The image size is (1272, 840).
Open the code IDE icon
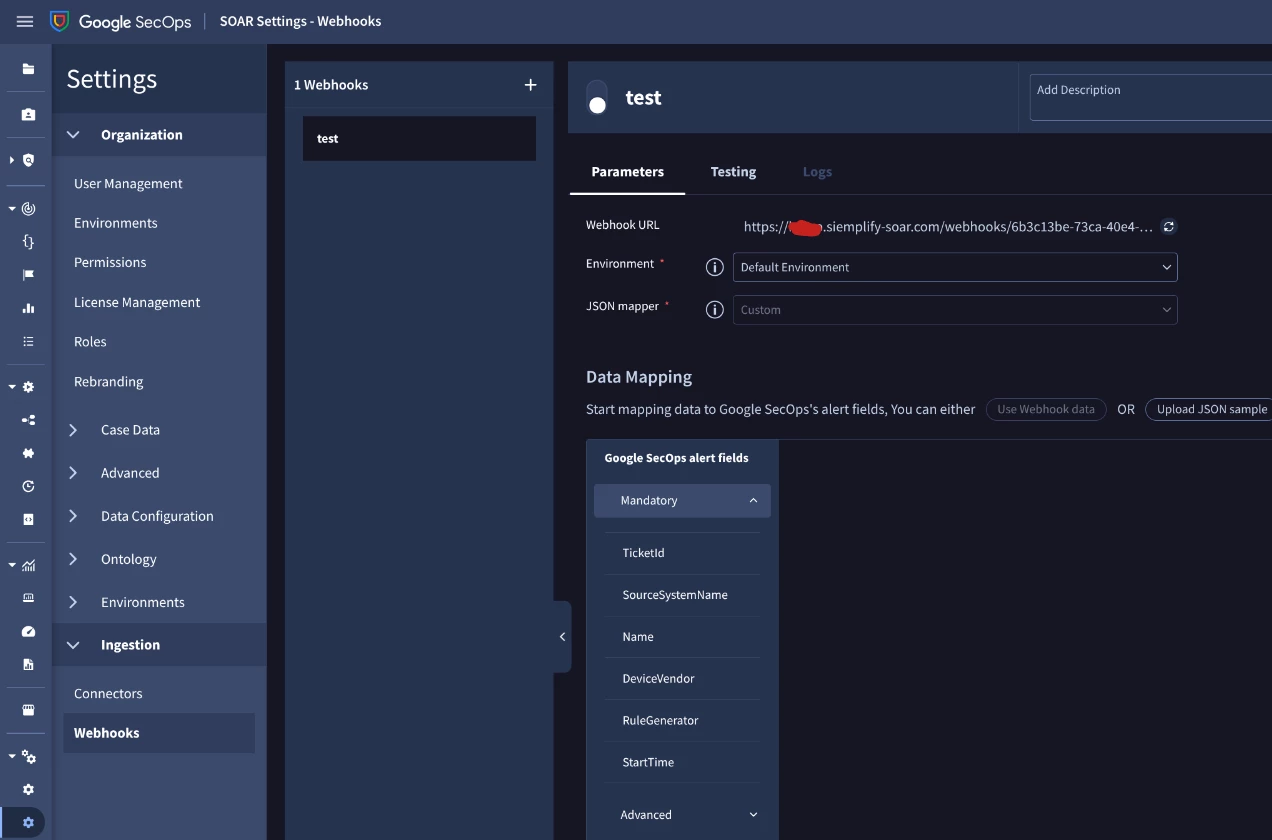pos(28,519)
